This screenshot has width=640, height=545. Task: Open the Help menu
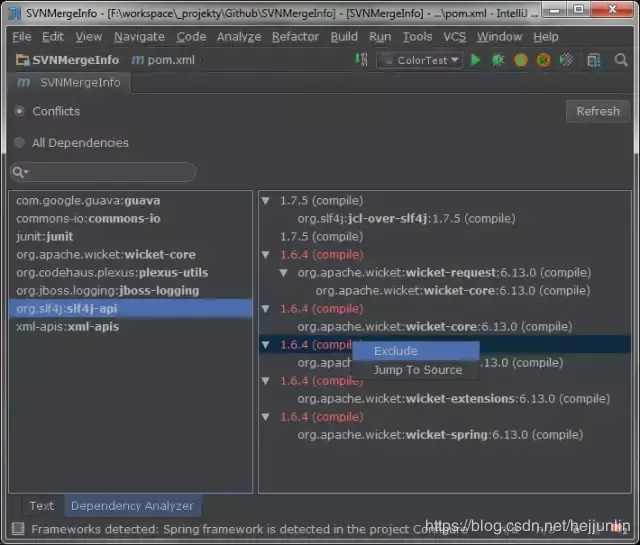coord(546,37)
